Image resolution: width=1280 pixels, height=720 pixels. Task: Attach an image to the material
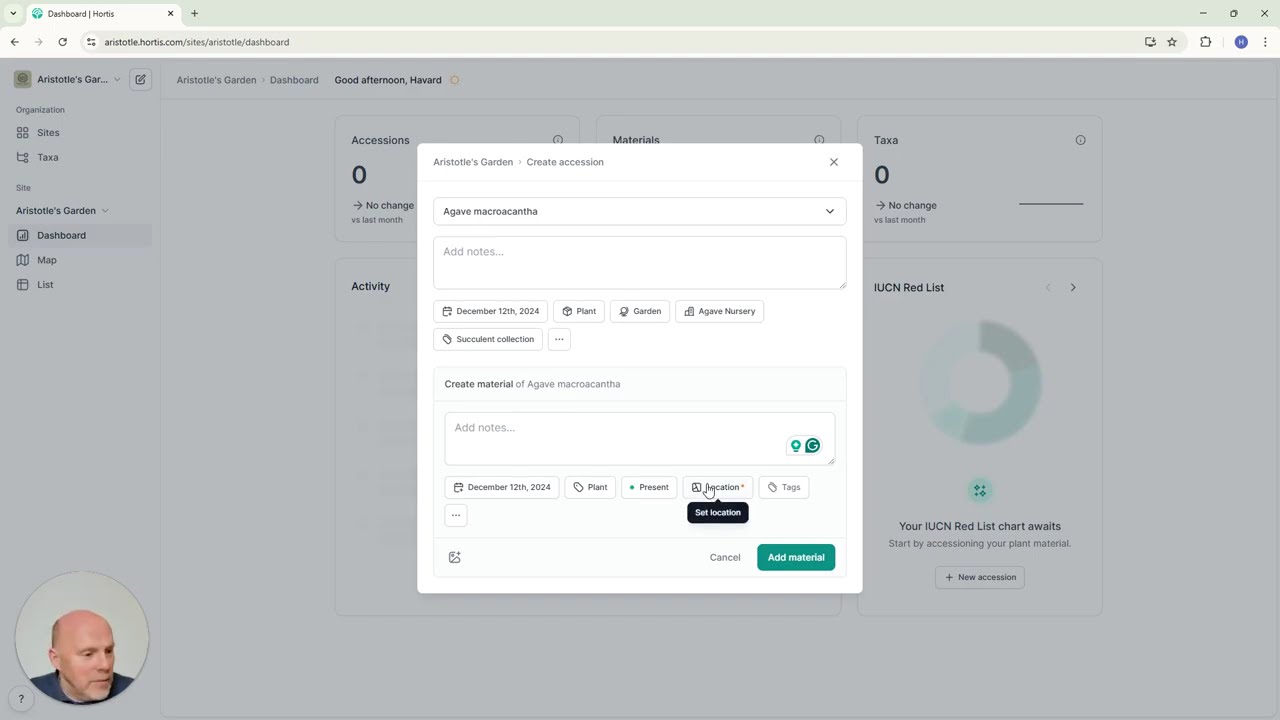[455, 557]
